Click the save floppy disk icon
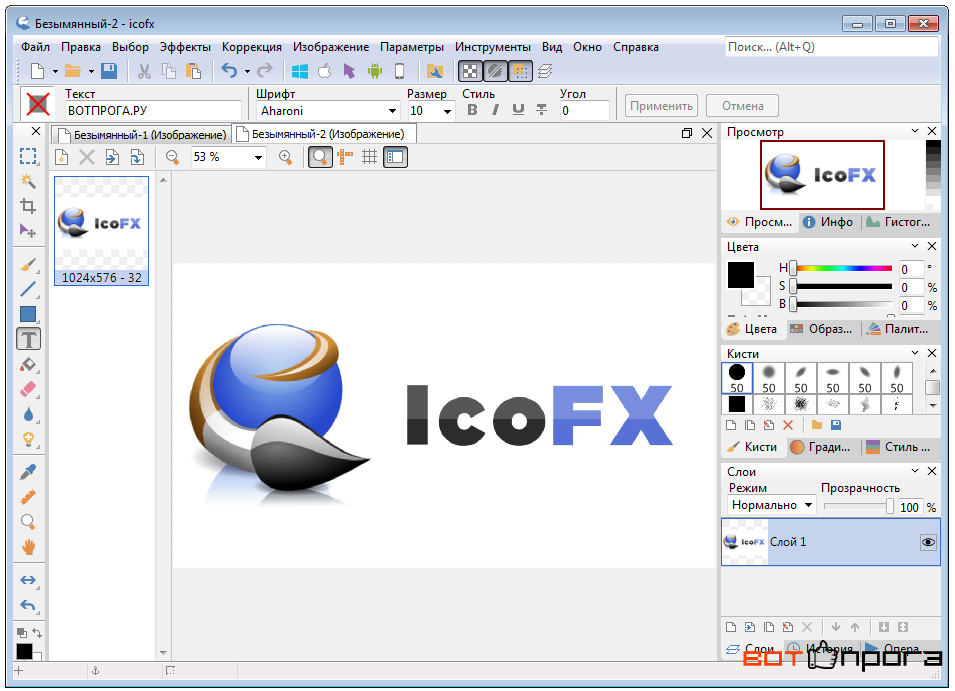955x691 pixels. coord(109,71)
